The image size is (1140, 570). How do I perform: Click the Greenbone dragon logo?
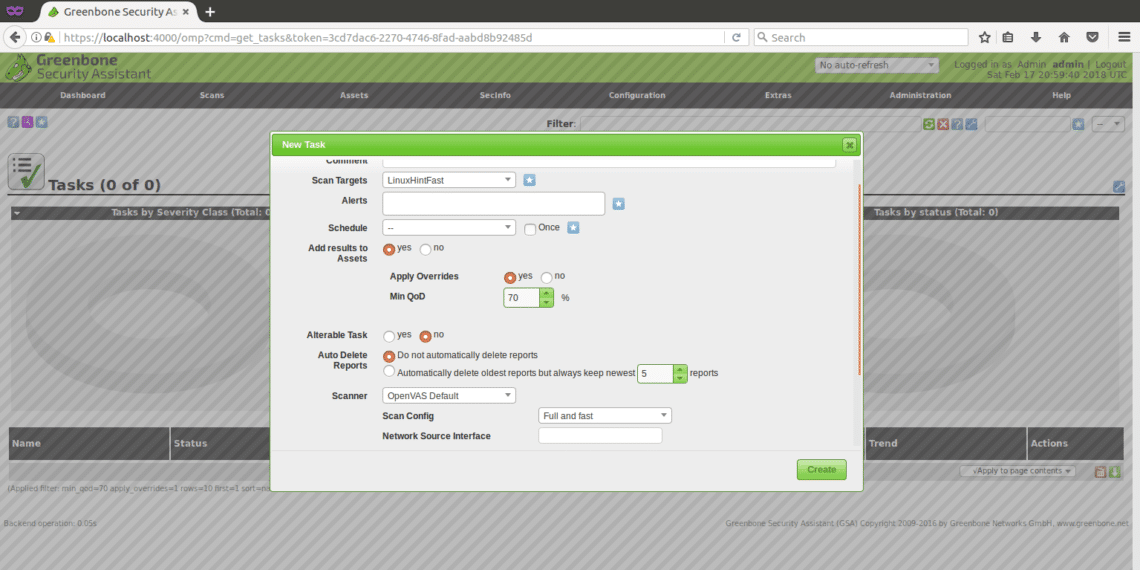pyautogui.click(x=17, y=68)
